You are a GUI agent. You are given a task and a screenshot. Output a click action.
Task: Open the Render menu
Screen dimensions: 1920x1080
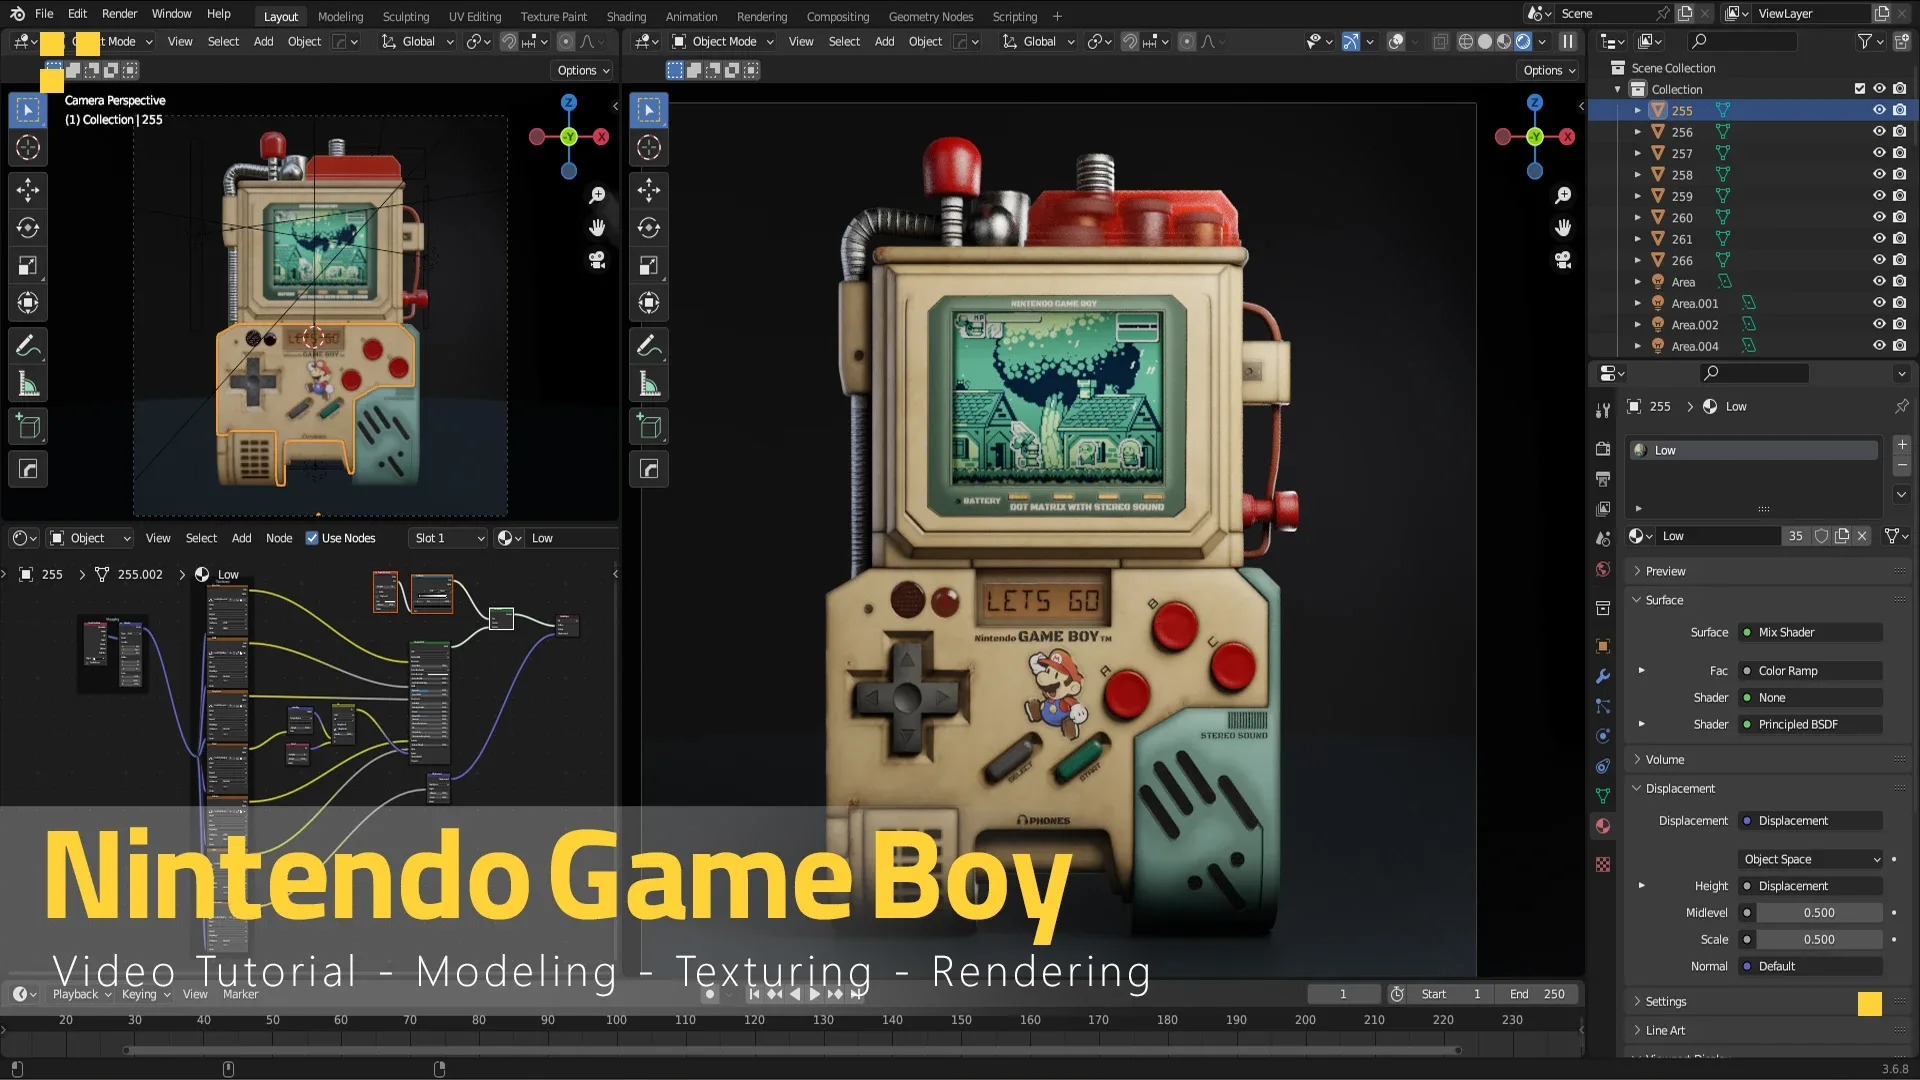click(119, 13)
